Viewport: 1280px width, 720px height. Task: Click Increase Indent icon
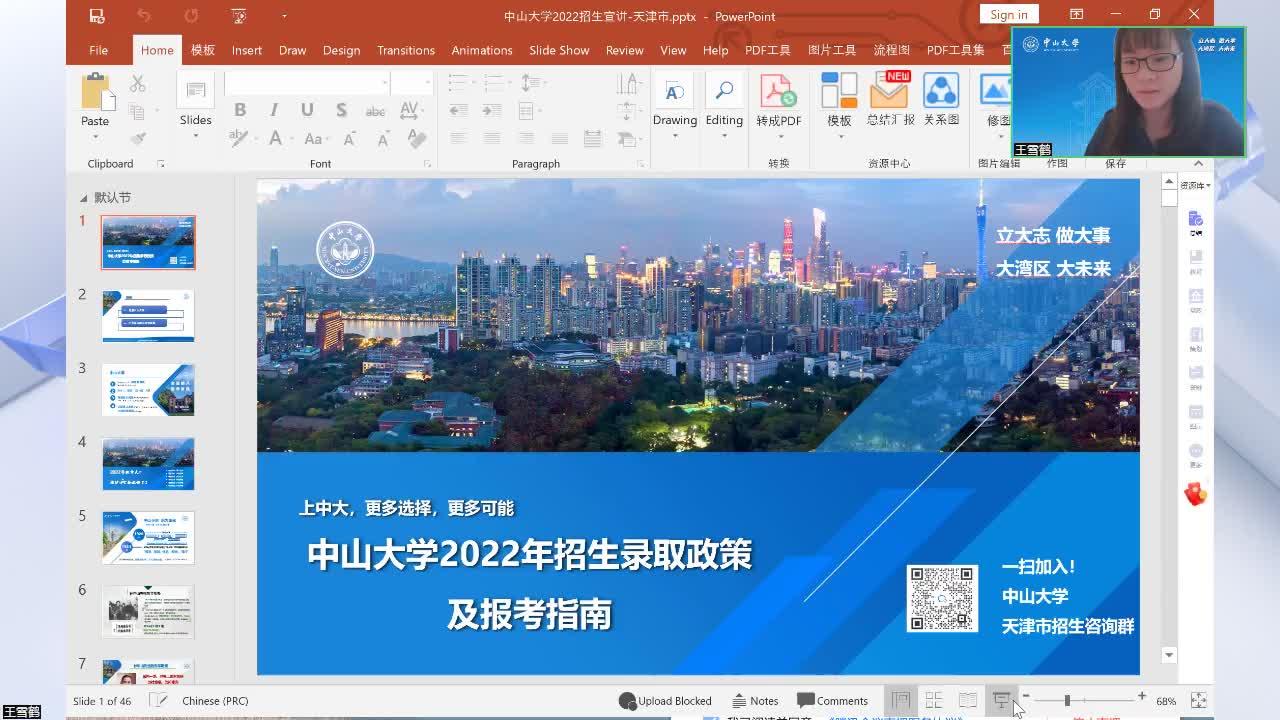491,110
